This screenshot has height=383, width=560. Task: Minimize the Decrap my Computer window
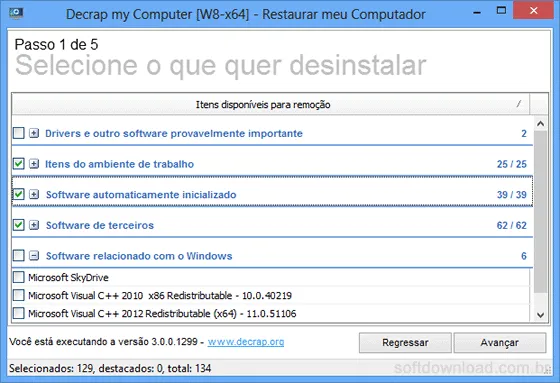(x=477, y=12)
